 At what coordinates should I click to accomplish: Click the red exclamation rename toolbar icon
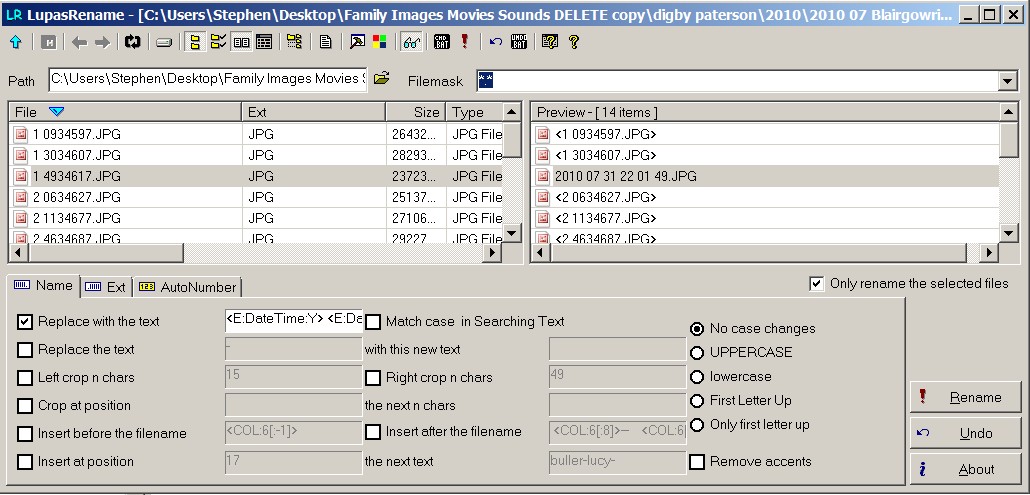[x=465, y=43]
